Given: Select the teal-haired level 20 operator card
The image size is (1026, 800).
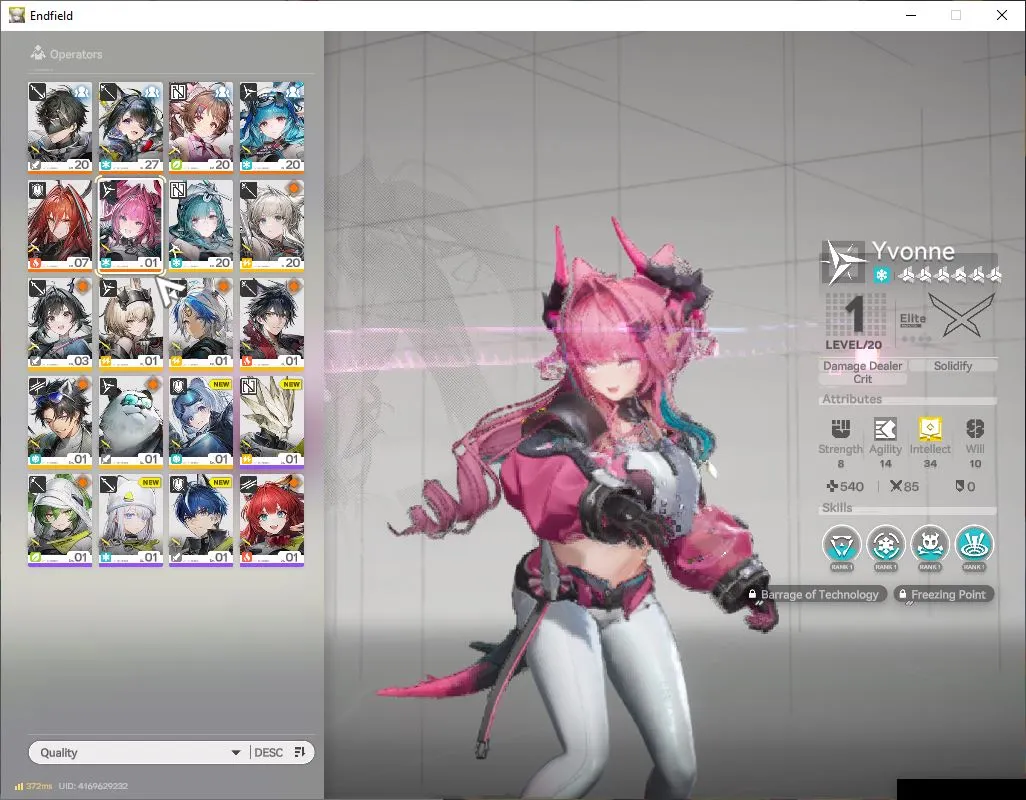Looking at the screenshot, I should coord(201,225).
